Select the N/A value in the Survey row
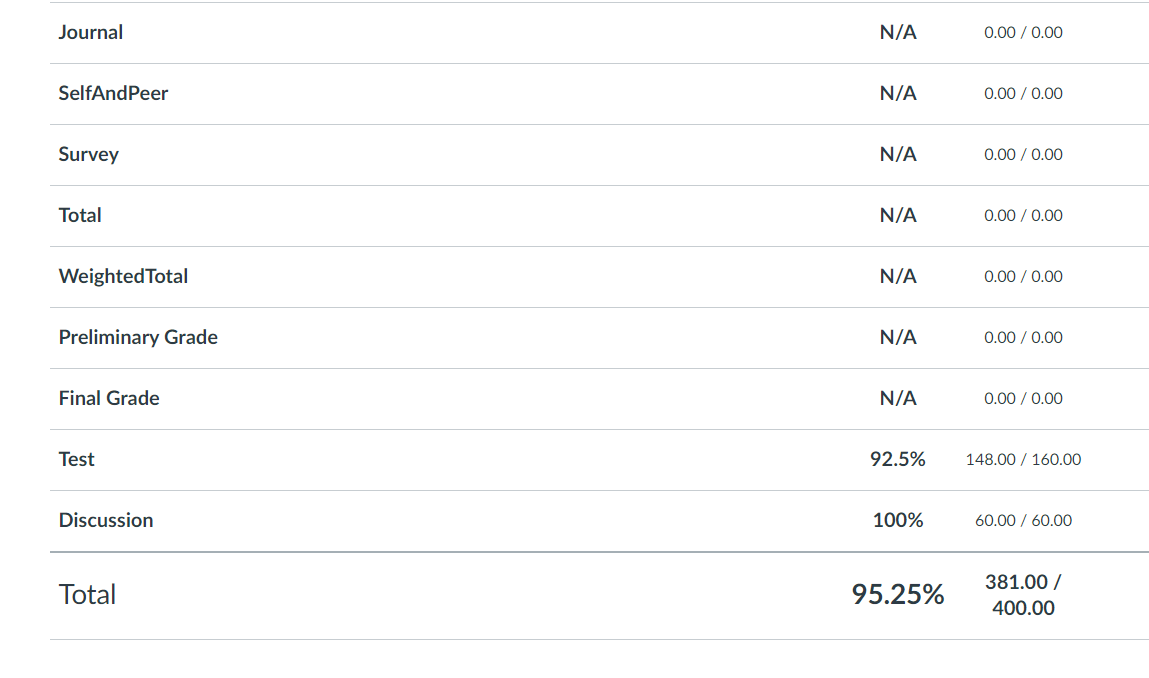The height and width of the screenshot is (678, 1149). pyautogui.click(x=897, y=155)
